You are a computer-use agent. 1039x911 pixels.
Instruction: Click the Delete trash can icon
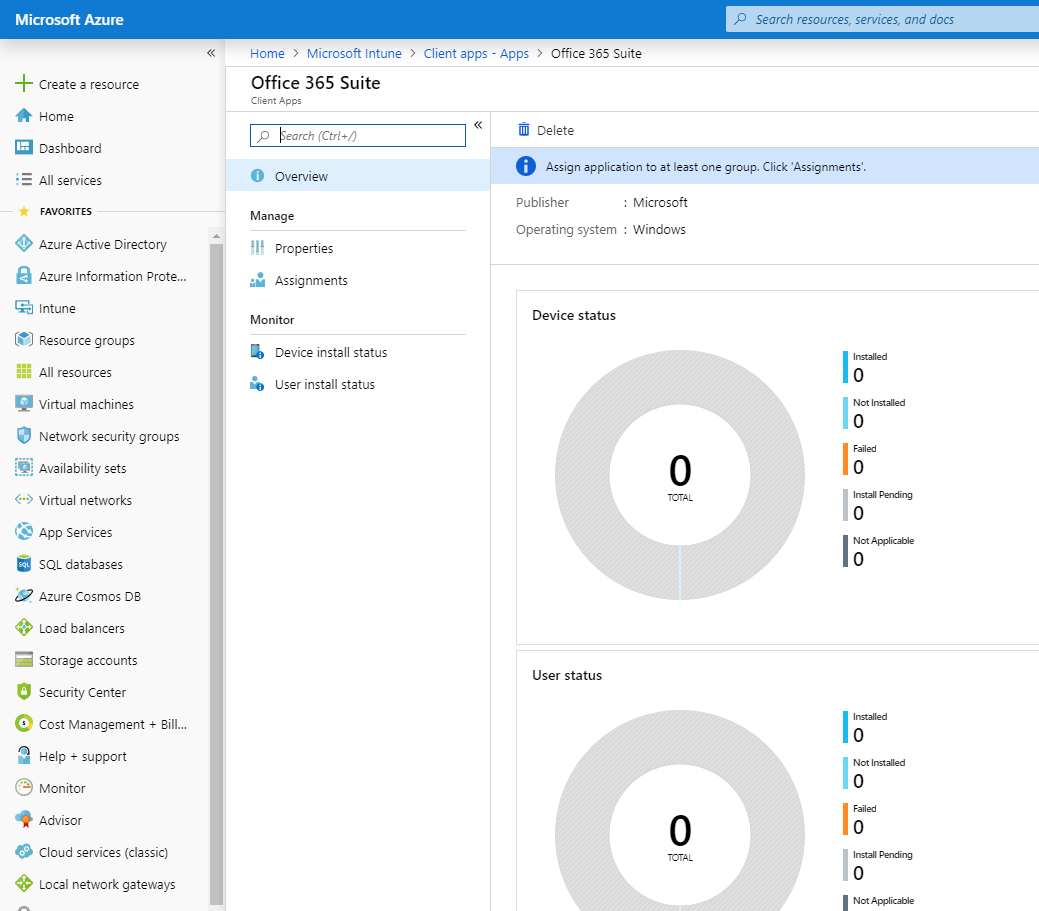click(524, 130)
